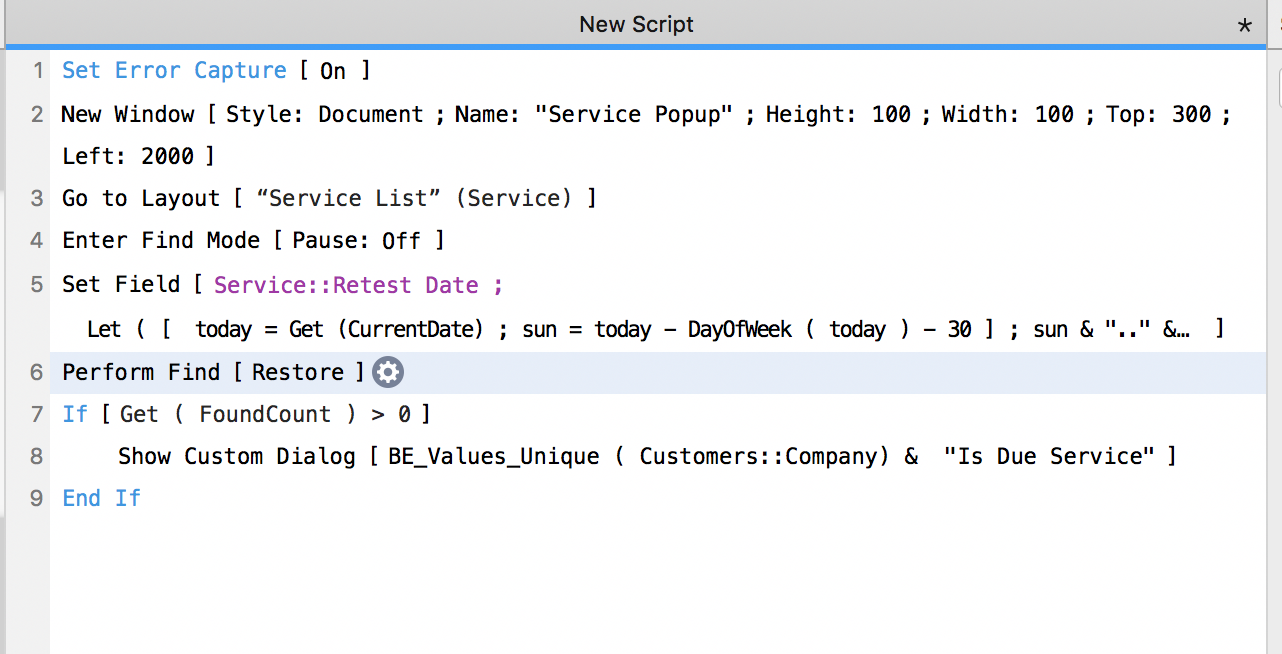Click line number 6 in the gutter
This screenshot has width=1282, height=654.
pos(37,373)
